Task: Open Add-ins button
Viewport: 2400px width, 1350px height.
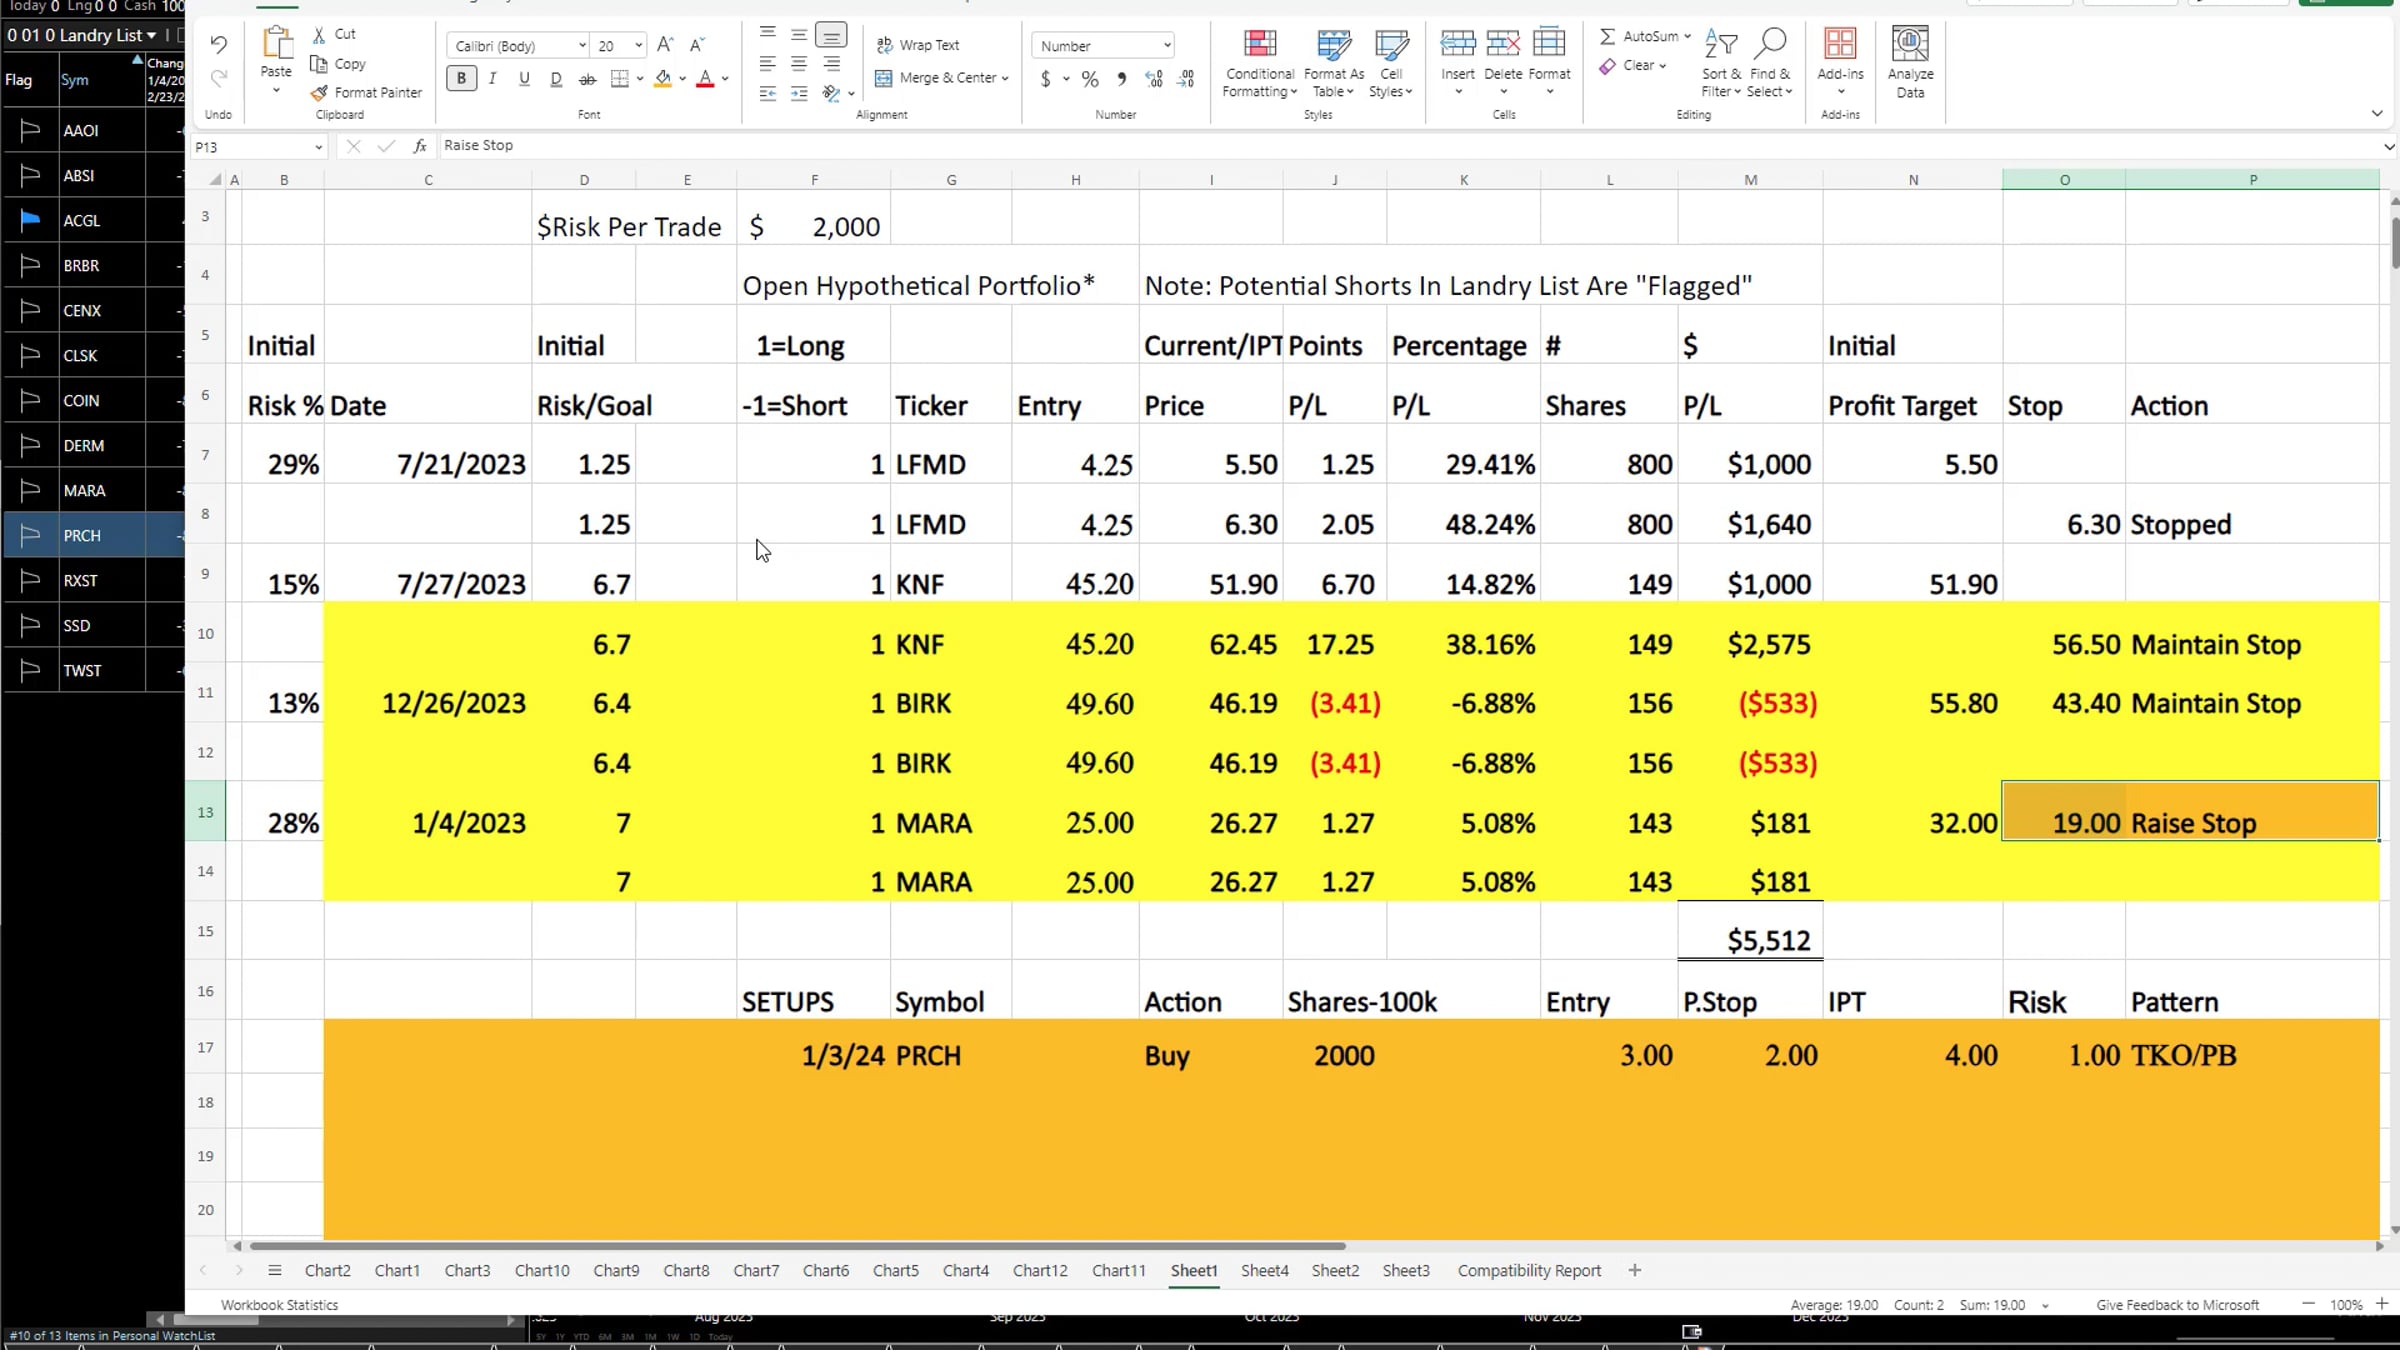Action: point(1840,62)
